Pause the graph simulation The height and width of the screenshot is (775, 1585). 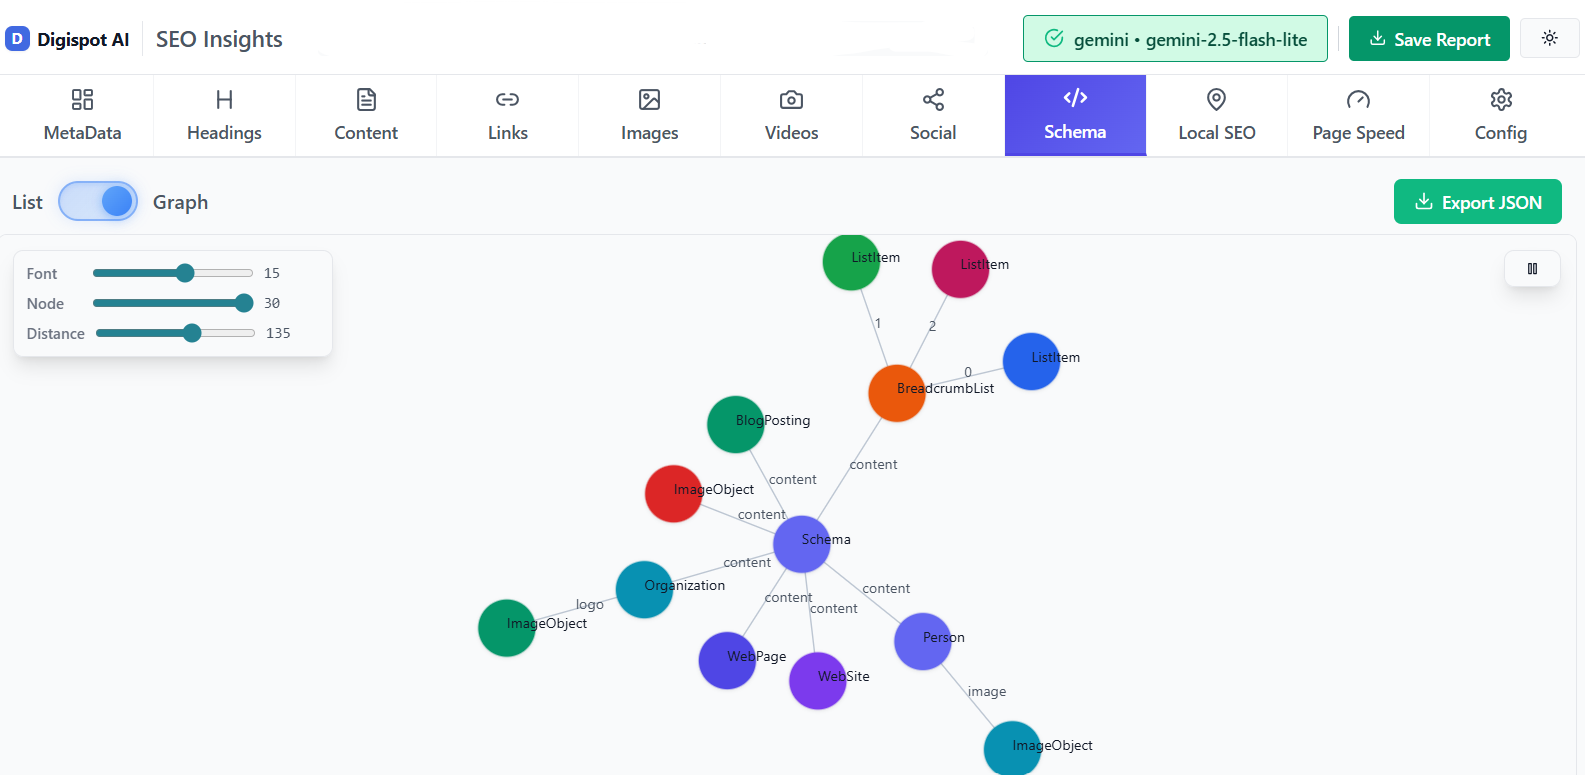coord(1532,268)
